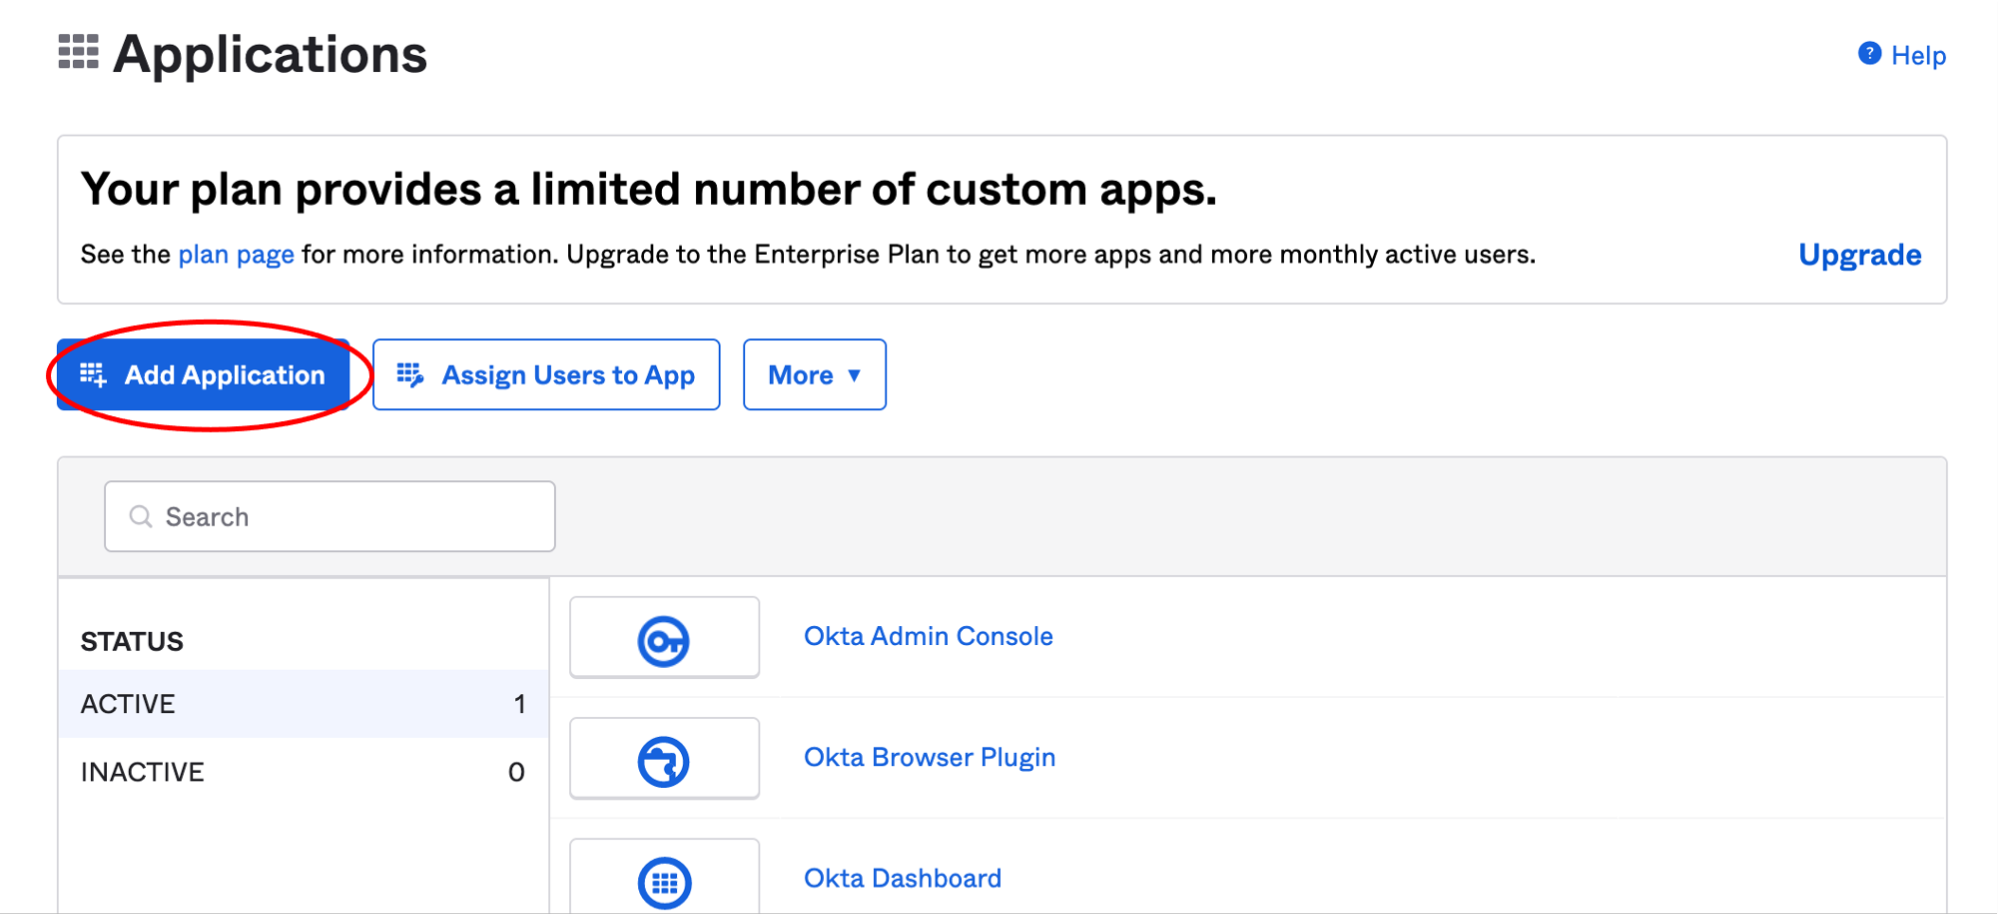Click the magnifier icon in the search box
Viewport: 1999px width, 915px height.
pyautogui.click(x=141, y=517)
